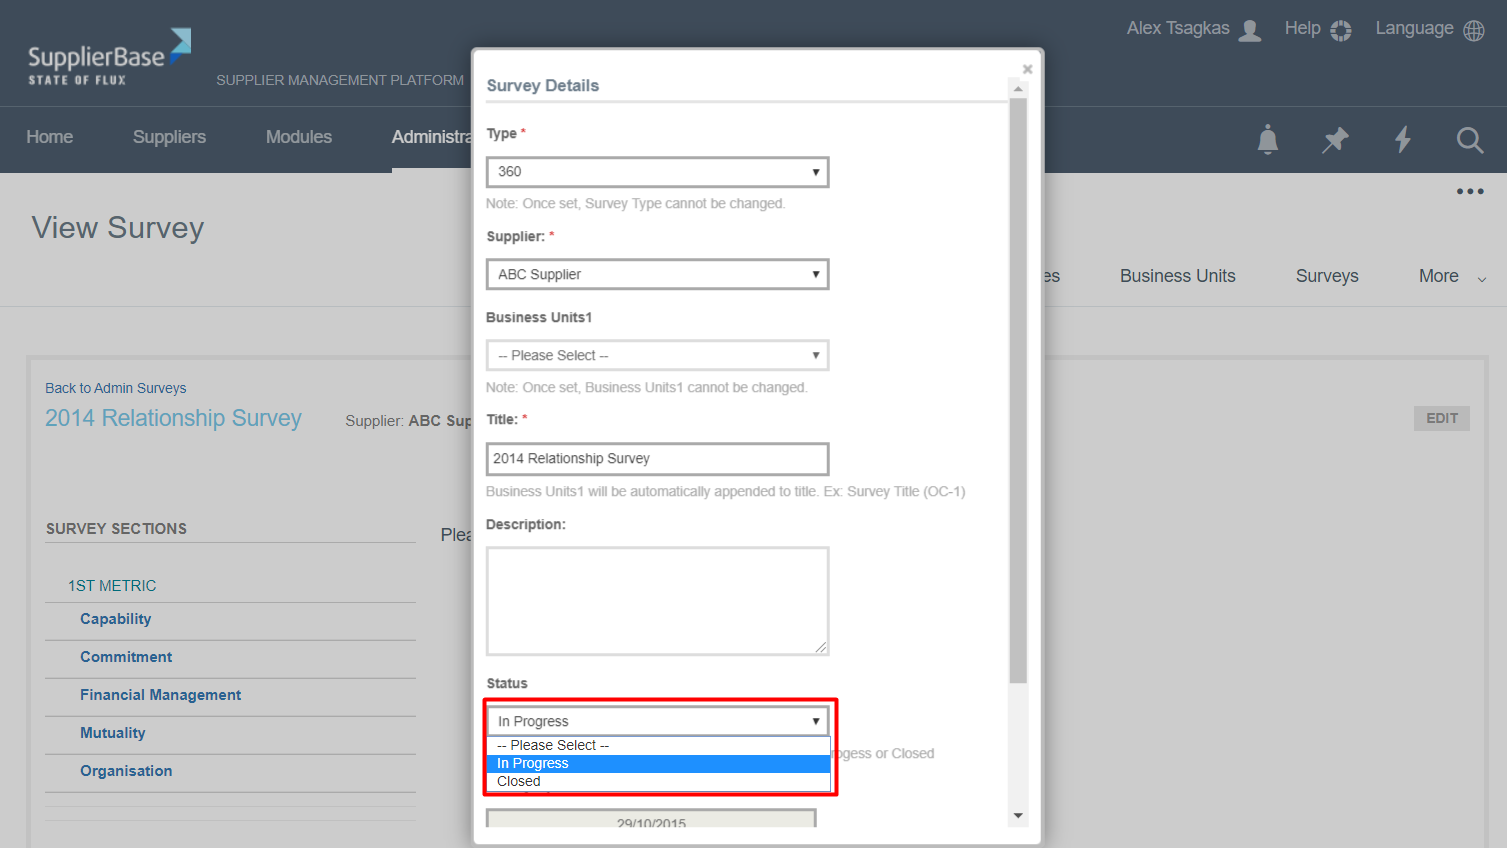The image size is (1507, 848).
Task: Click the lightning quick actions icon
Action: [x=1402, y=140]
